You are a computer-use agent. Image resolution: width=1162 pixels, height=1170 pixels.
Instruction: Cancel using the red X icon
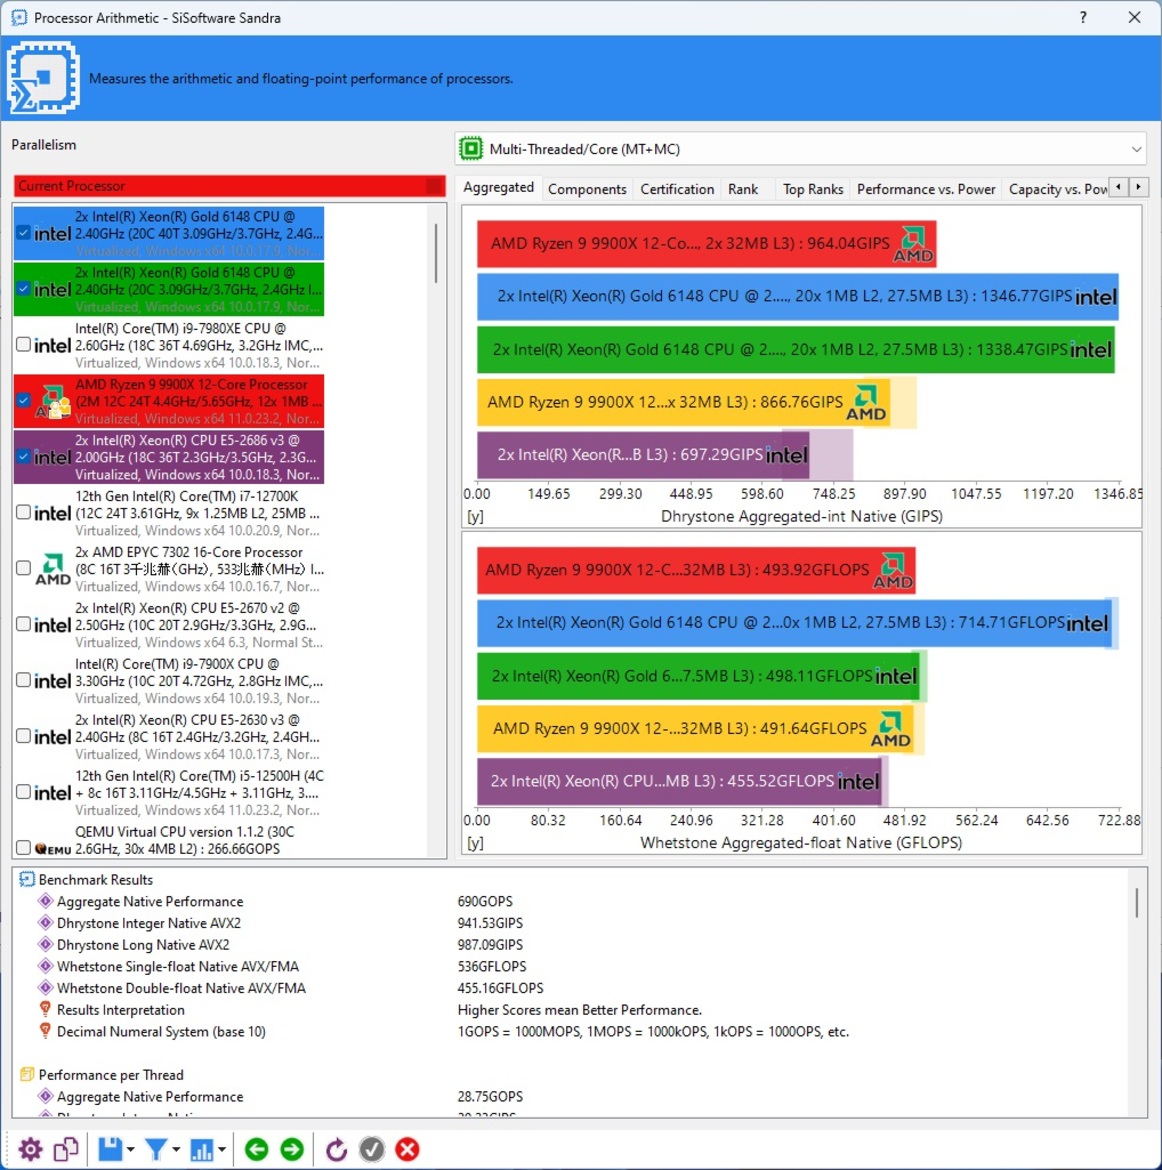click(x=407, y=1149)
